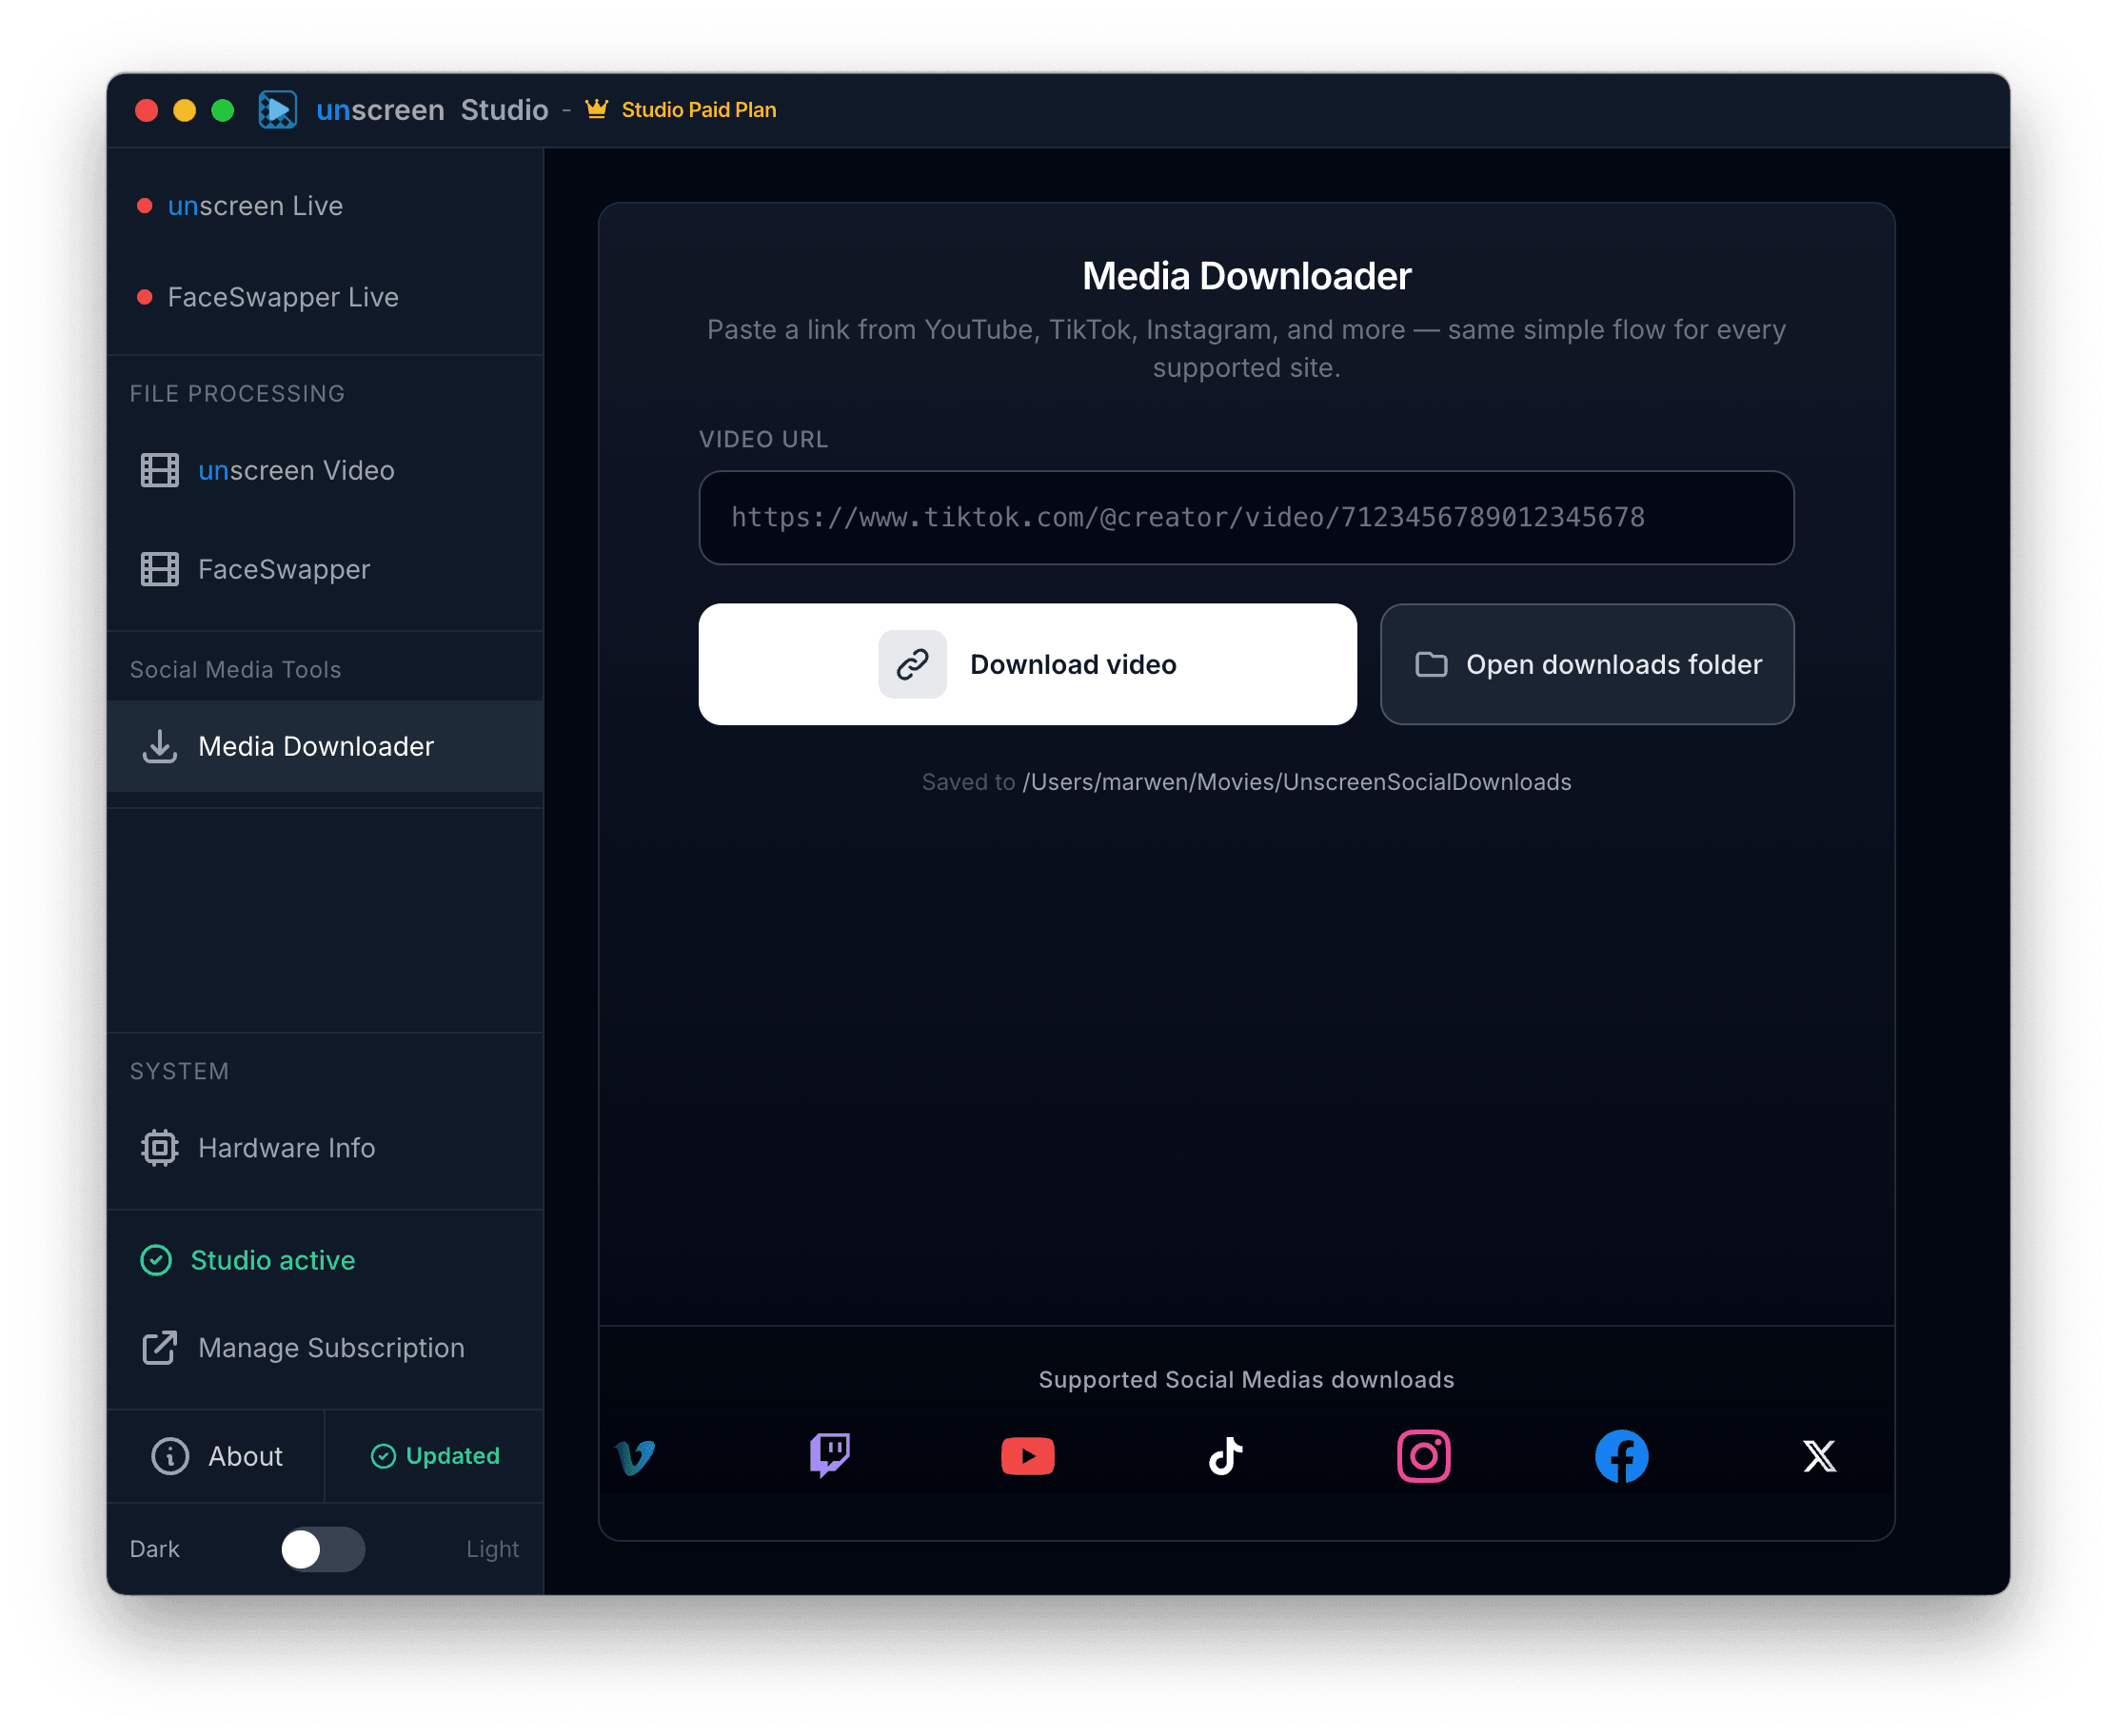Image resolution: width=2117 pixels, height=1736 pixels.
Task: Click the X social media icon
Action: pos(1818,1456)
